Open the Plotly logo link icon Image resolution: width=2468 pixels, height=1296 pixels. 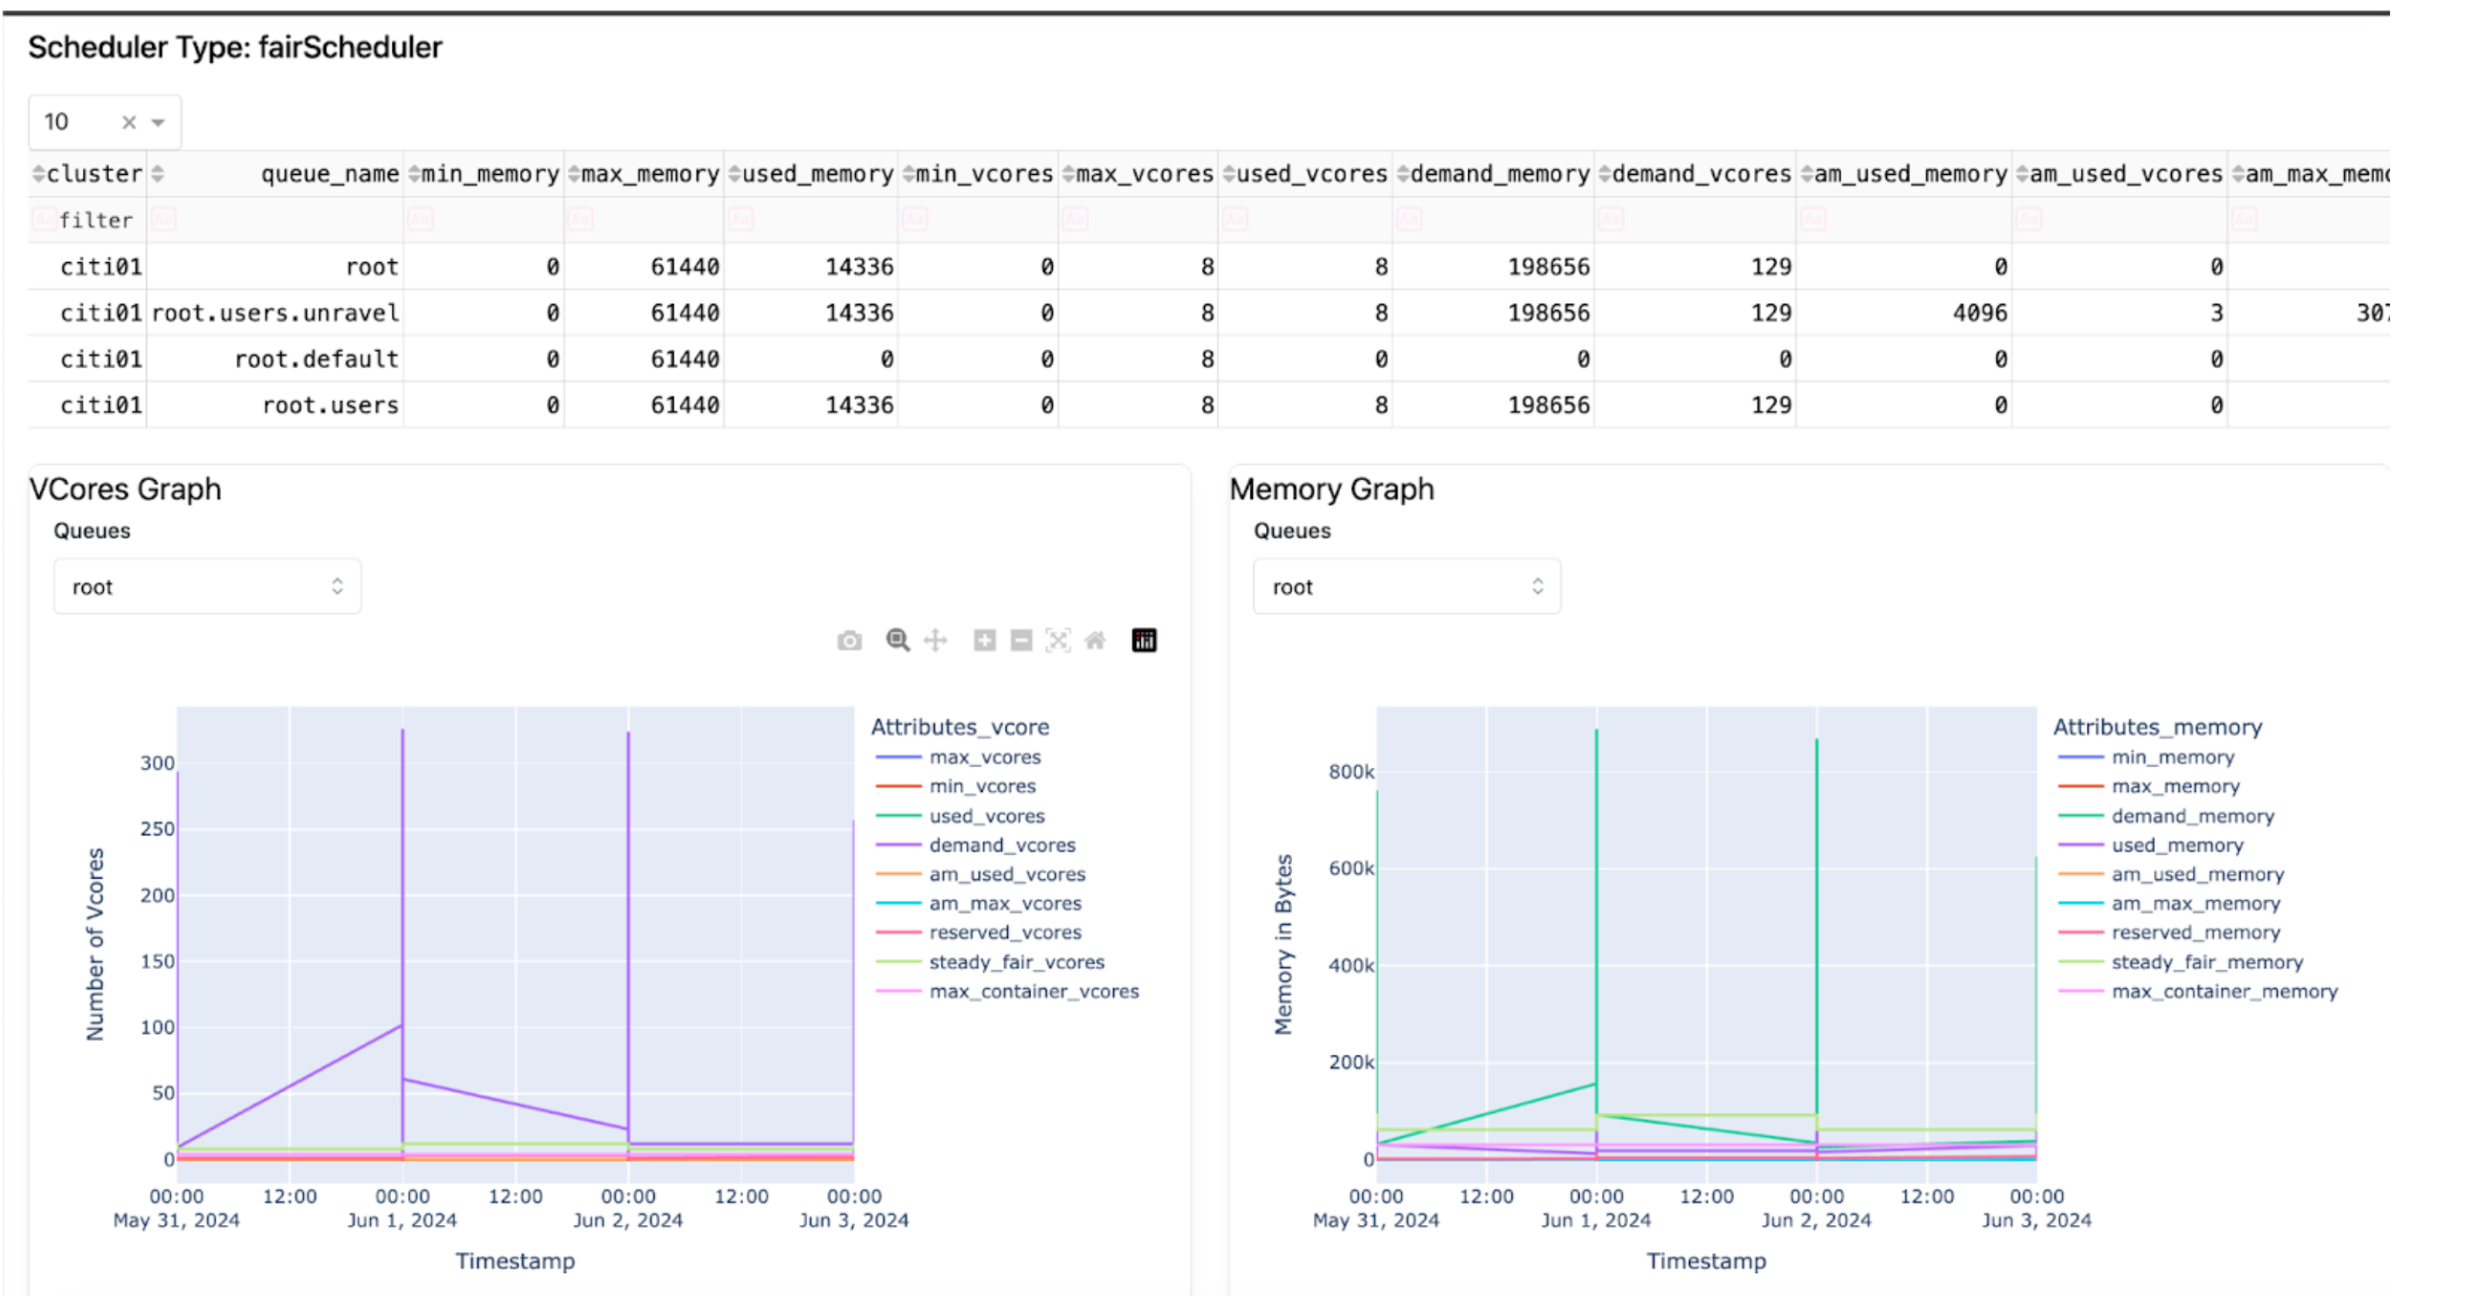click(x=1144, y=640)
